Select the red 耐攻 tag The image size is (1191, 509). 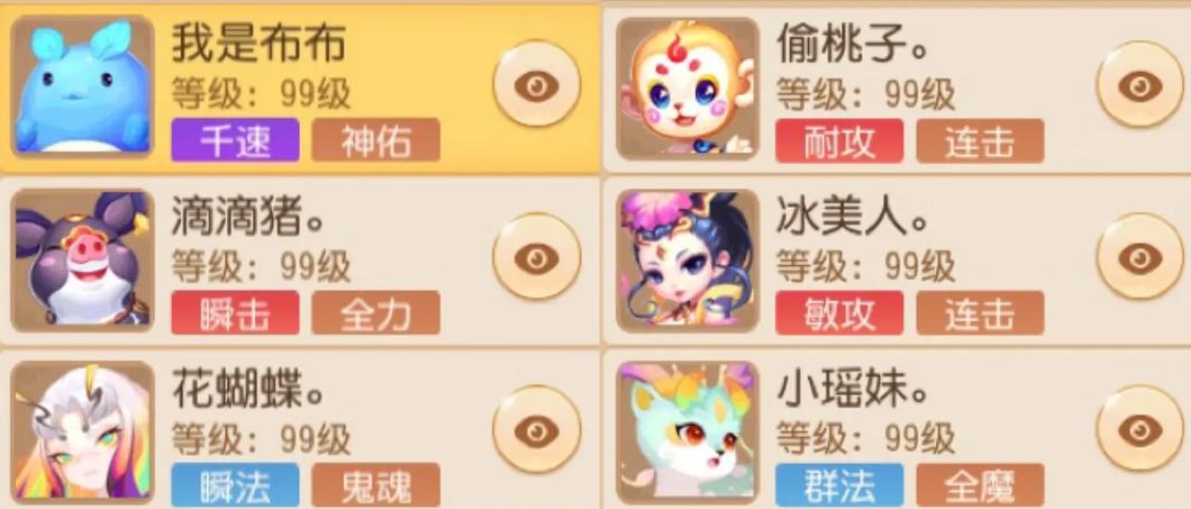[x=839, y=141]
